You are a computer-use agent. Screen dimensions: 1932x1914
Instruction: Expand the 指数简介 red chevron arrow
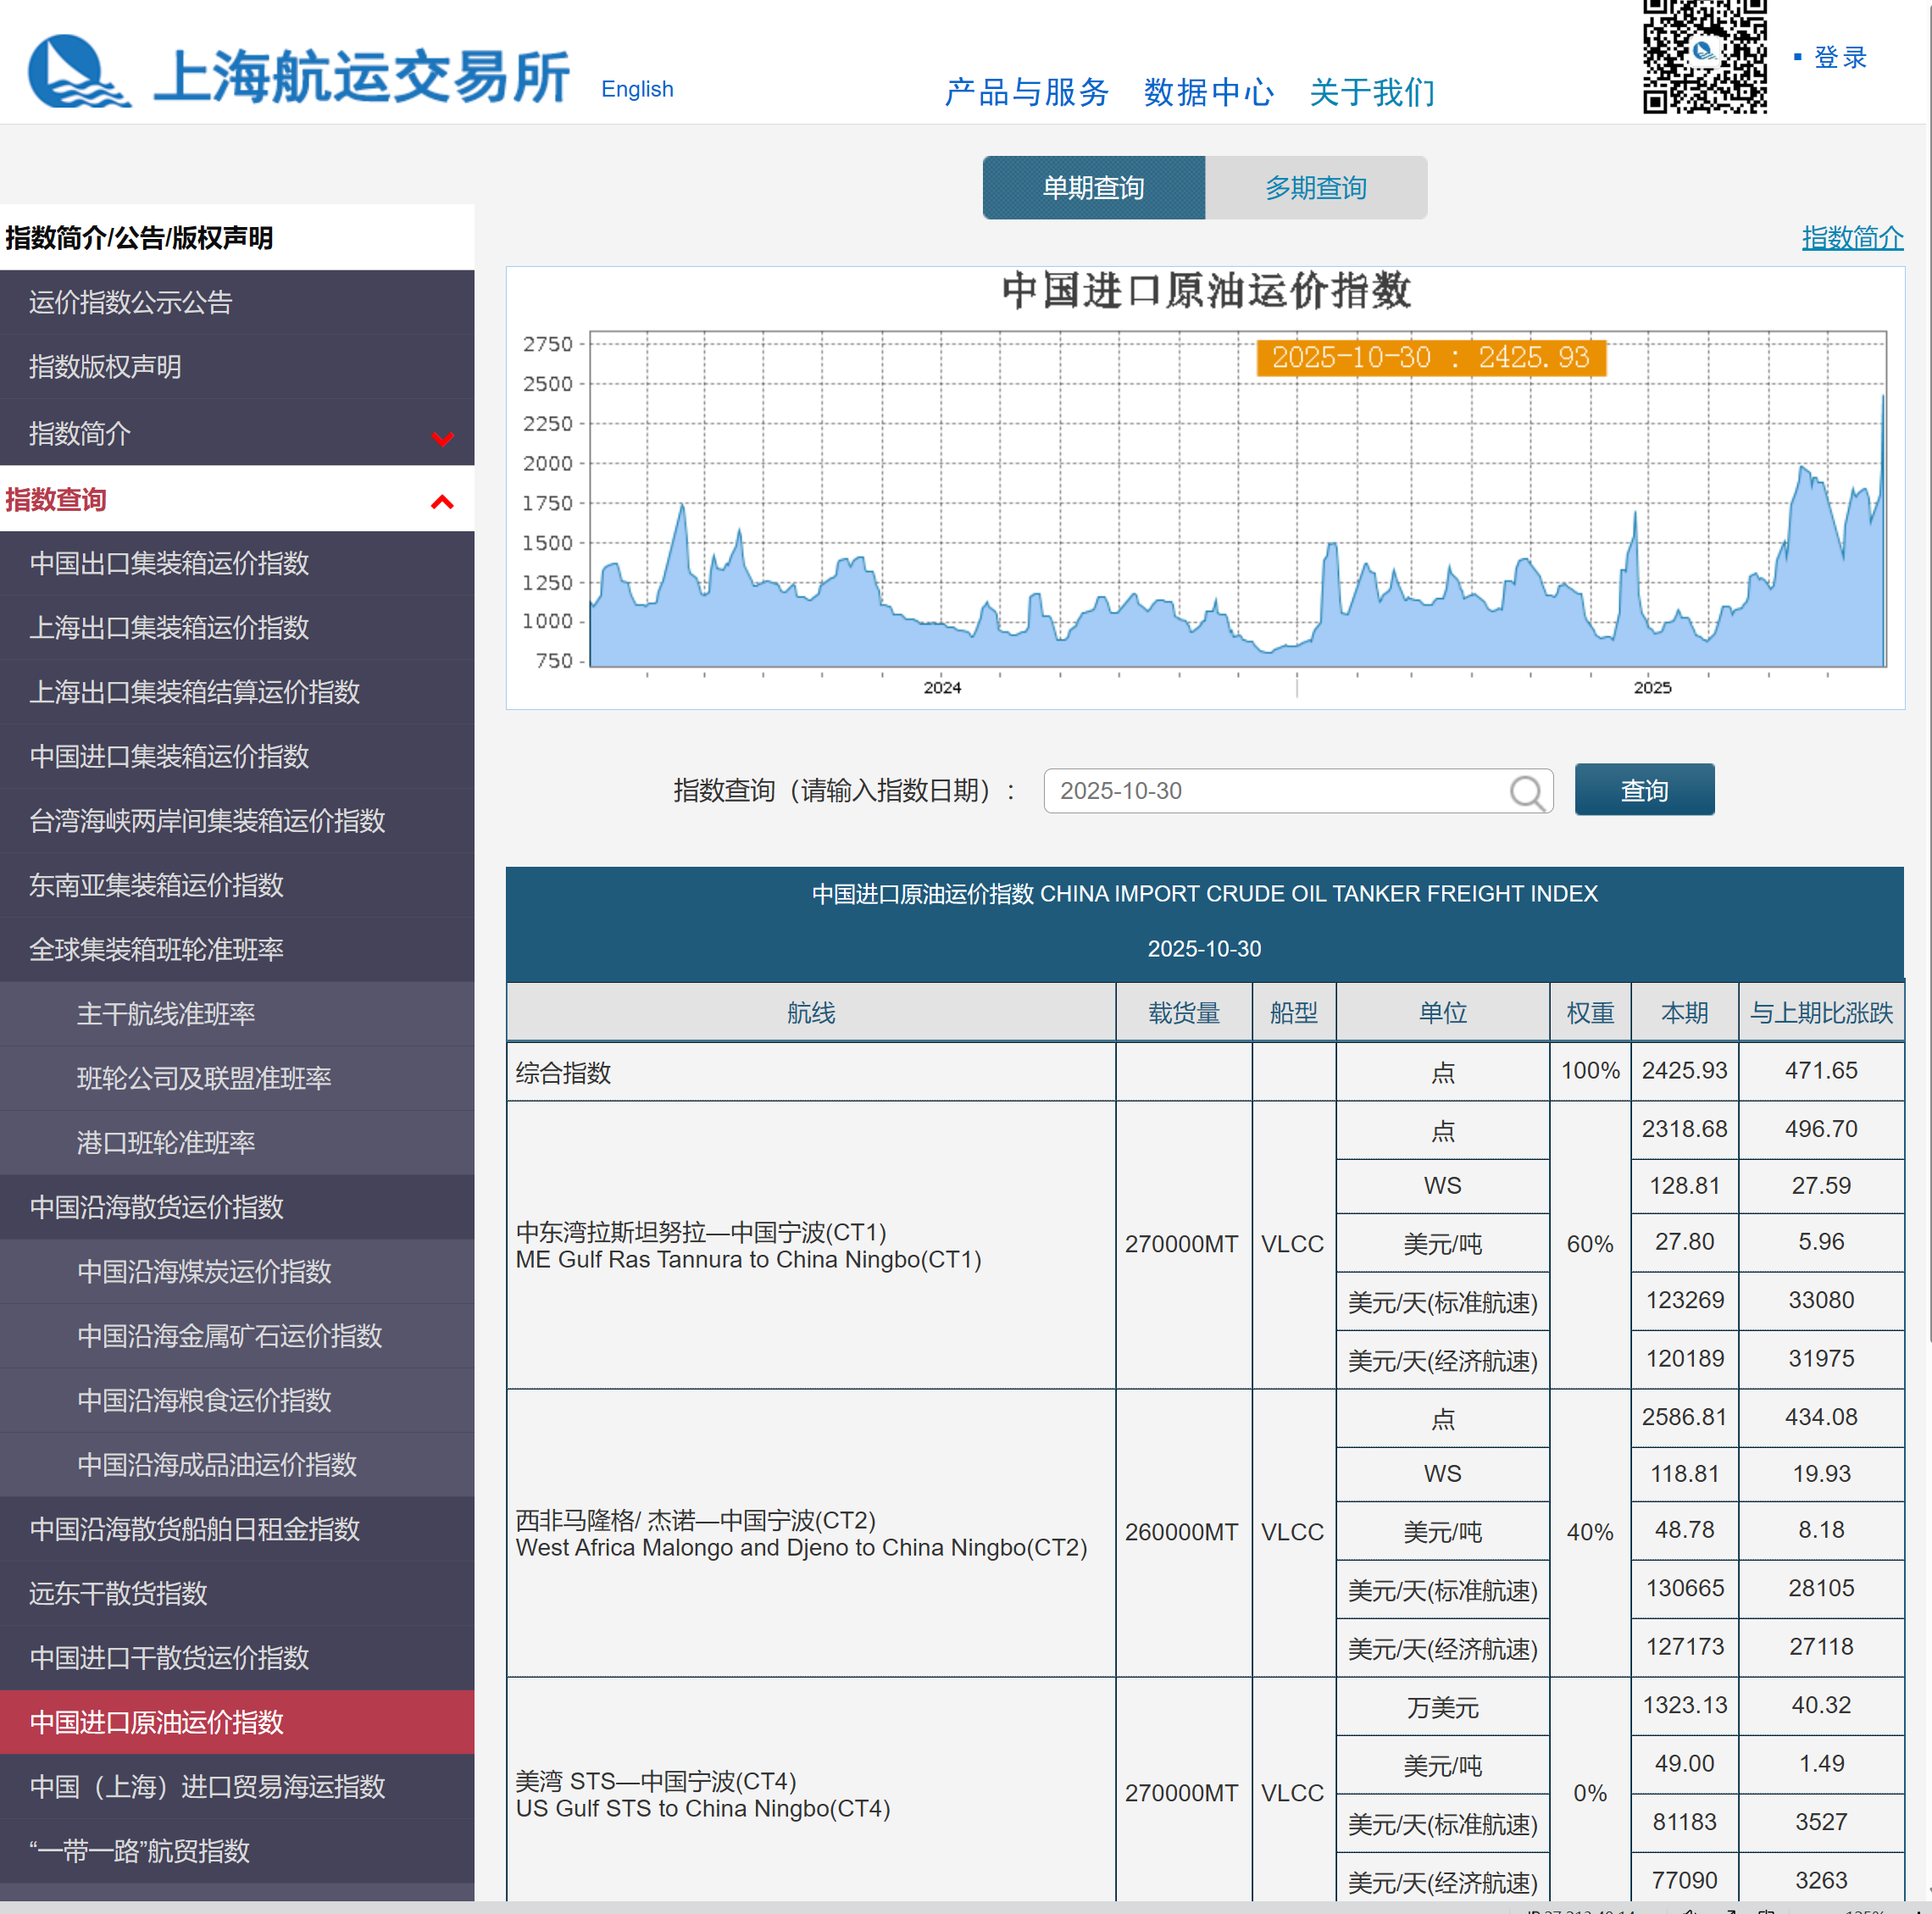pos(442,437)
